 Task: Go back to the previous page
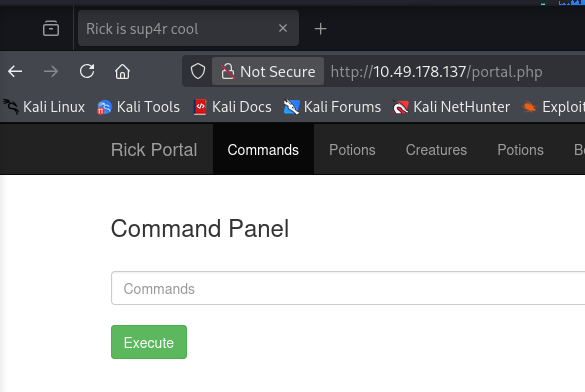15,71
